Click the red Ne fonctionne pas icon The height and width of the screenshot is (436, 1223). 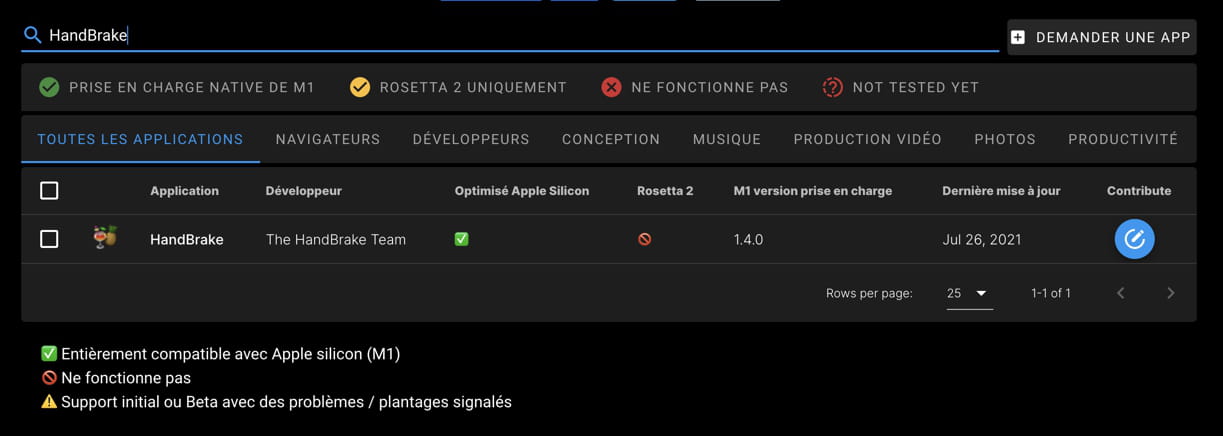coord(611,87)
